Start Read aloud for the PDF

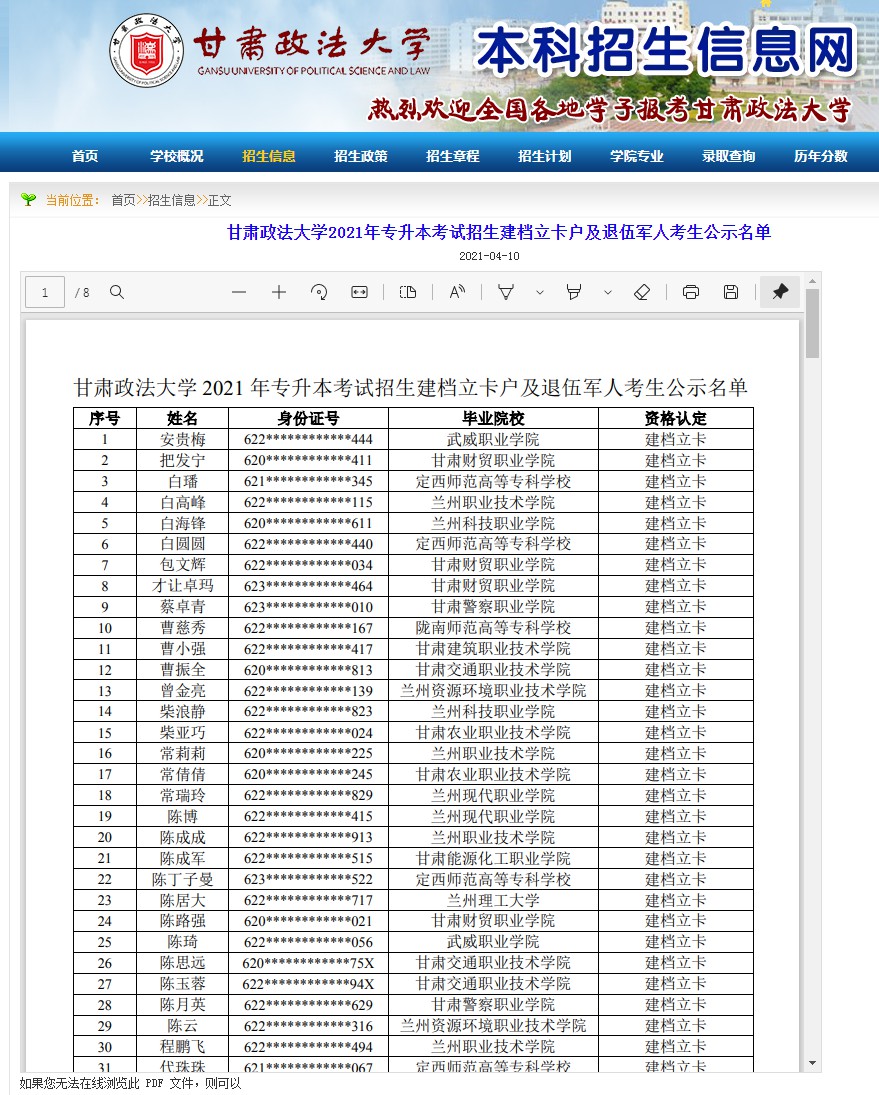pos(457,292)
